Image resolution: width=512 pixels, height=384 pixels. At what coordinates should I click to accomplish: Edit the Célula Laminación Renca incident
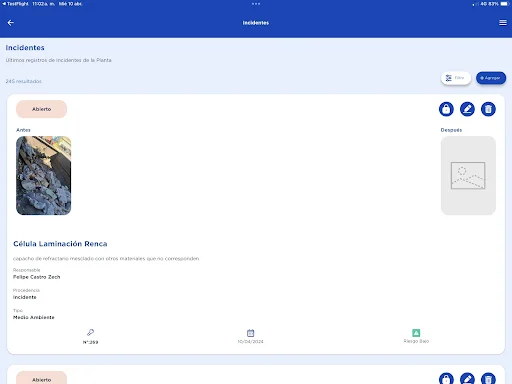tap(467, 109)
